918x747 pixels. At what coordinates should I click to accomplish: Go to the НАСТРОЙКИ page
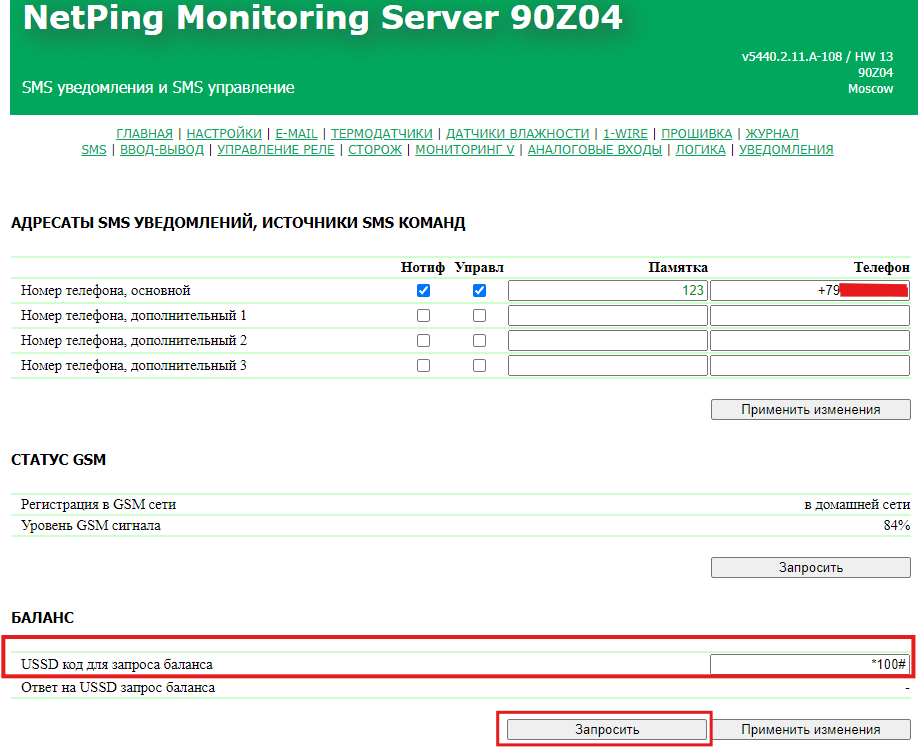[x=224, y=133]
